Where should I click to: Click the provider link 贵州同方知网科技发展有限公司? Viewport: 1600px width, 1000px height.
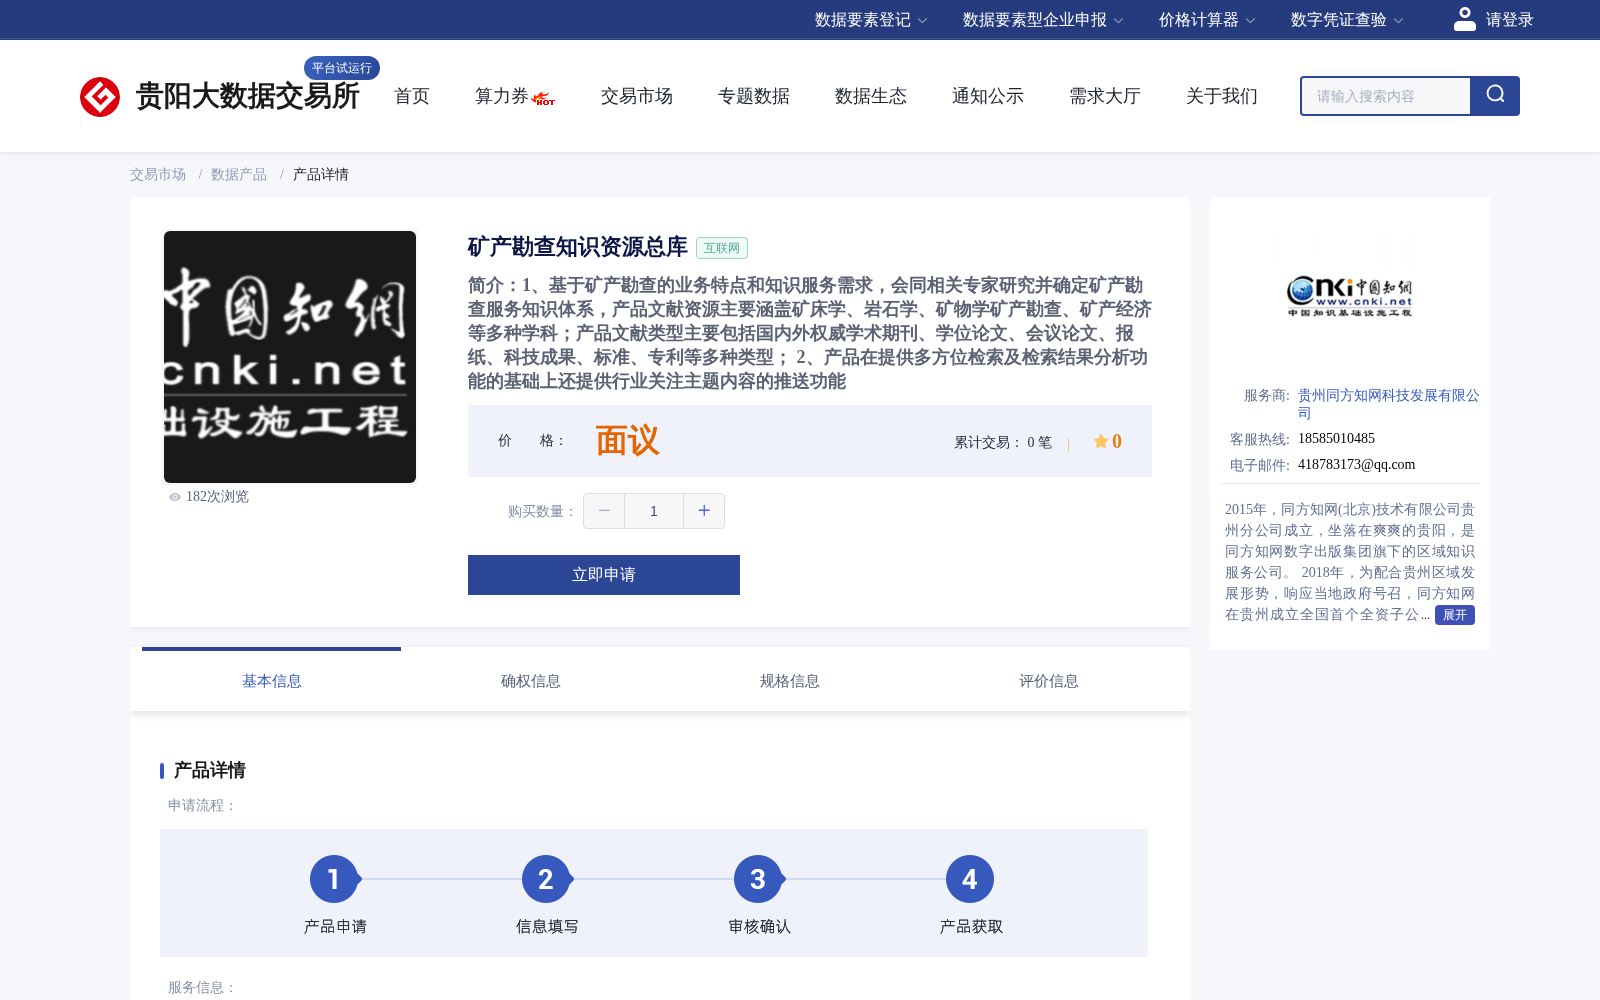1389,404
